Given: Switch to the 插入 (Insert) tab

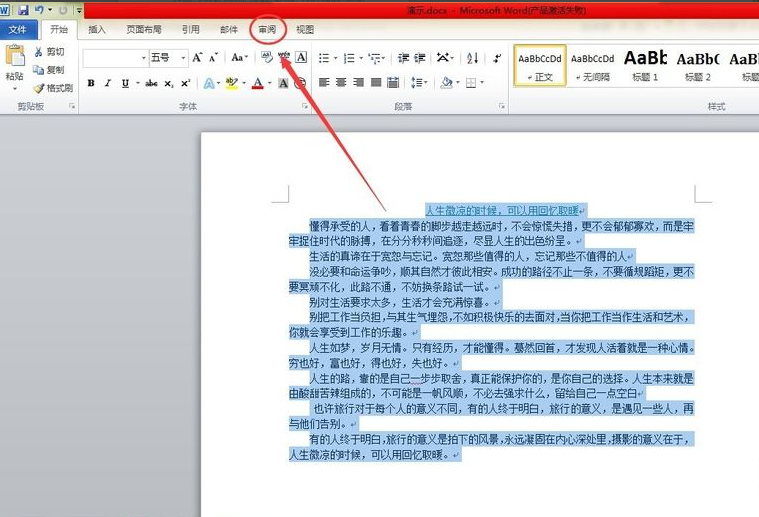Looking at the screenshot, I should (97, 30).
